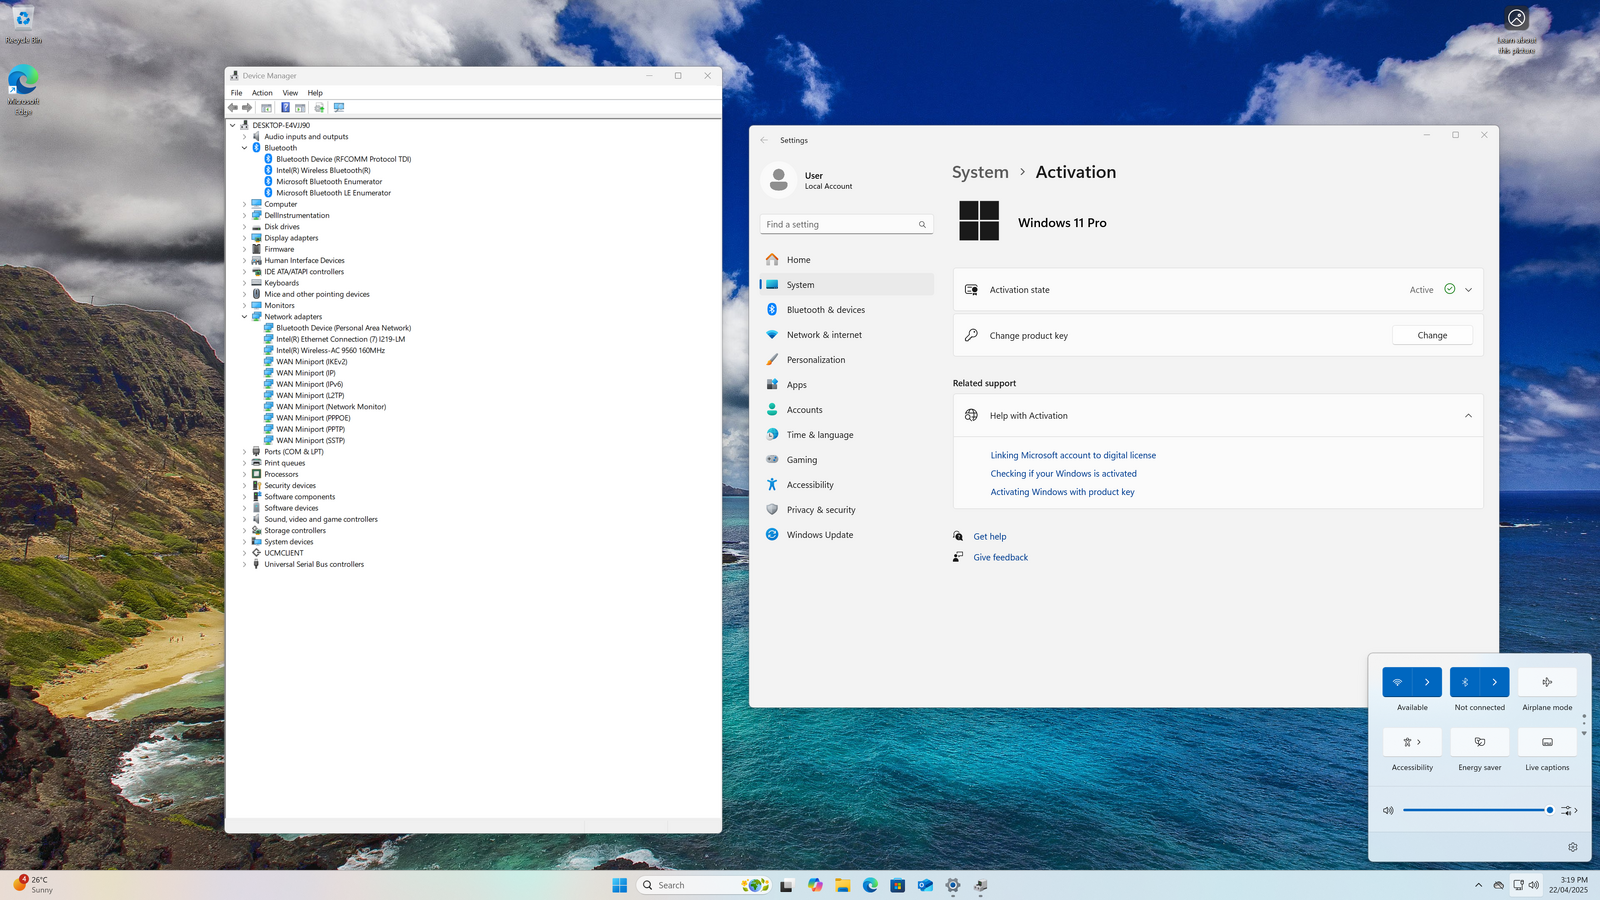Toggle Wi-Fi in quick settings panel
1600x900 pixels.
pyautogui.click(x=1397, y=682)
